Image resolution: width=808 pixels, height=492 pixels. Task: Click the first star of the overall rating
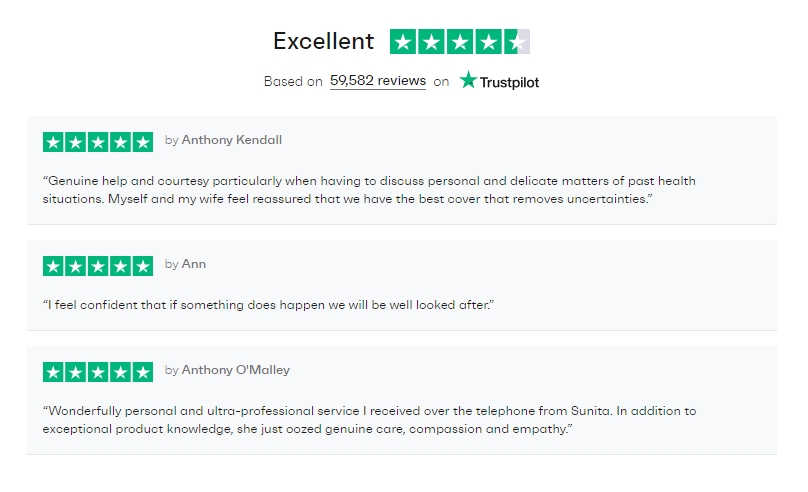click(403, 41)
